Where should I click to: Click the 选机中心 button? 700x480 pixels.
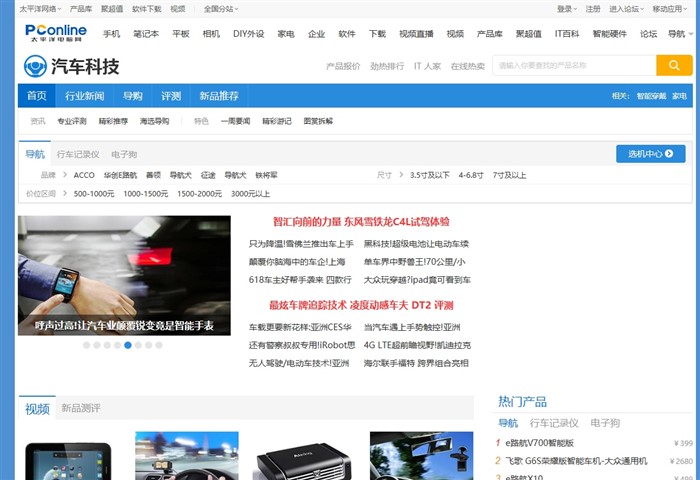tap(650, 154)
